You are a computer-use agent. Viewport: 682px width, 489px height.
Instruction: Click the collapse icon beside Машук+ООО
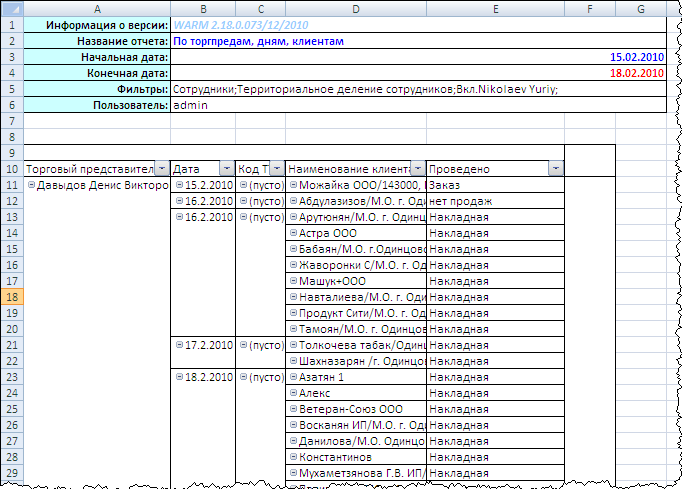(x=293, y=281)
